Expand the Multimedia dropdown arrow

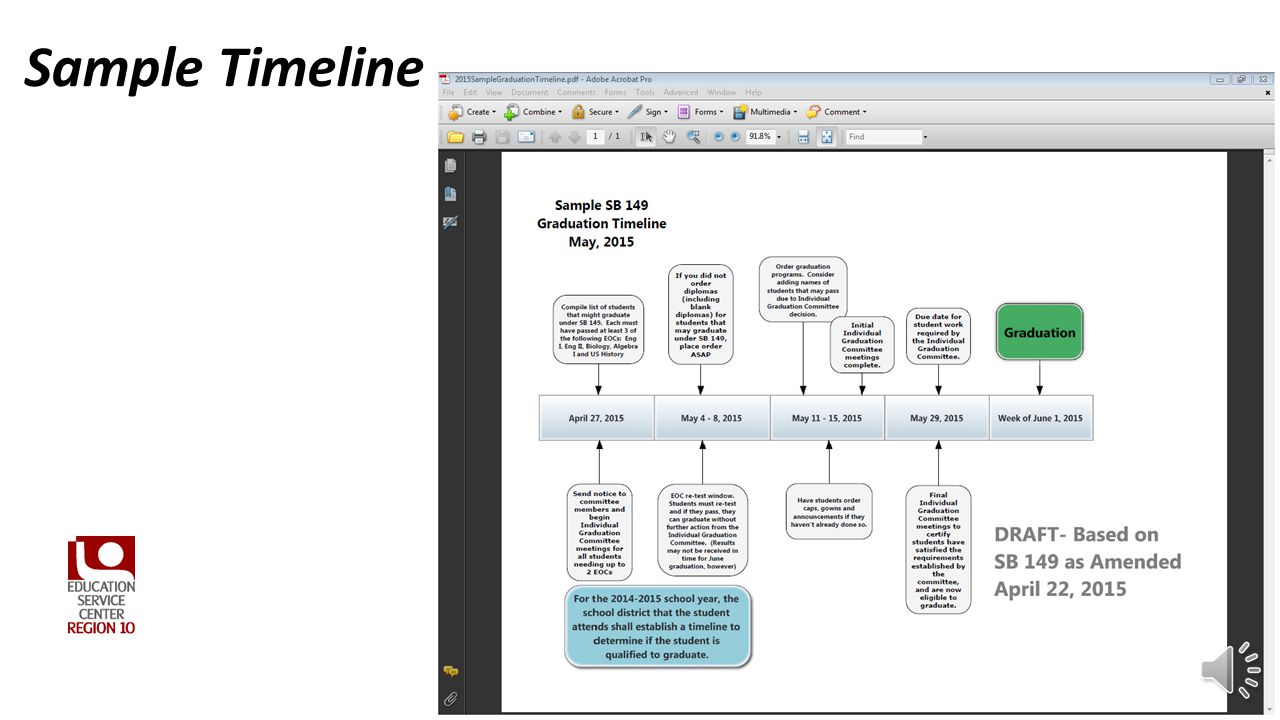click(x=795, y=112)
